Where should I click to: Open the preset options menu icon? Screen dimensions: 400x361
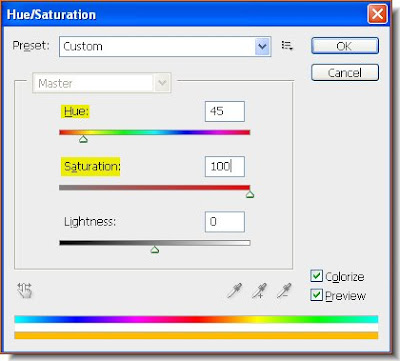coord(287,45)
